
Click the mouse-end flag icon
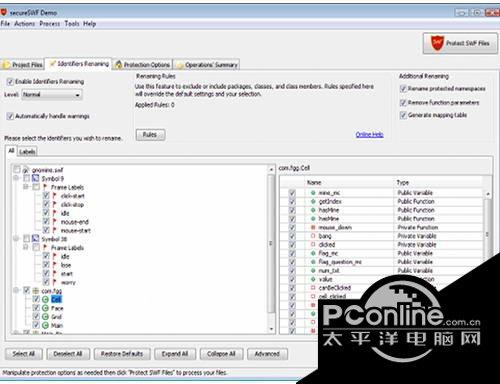[x=55, y=222]
